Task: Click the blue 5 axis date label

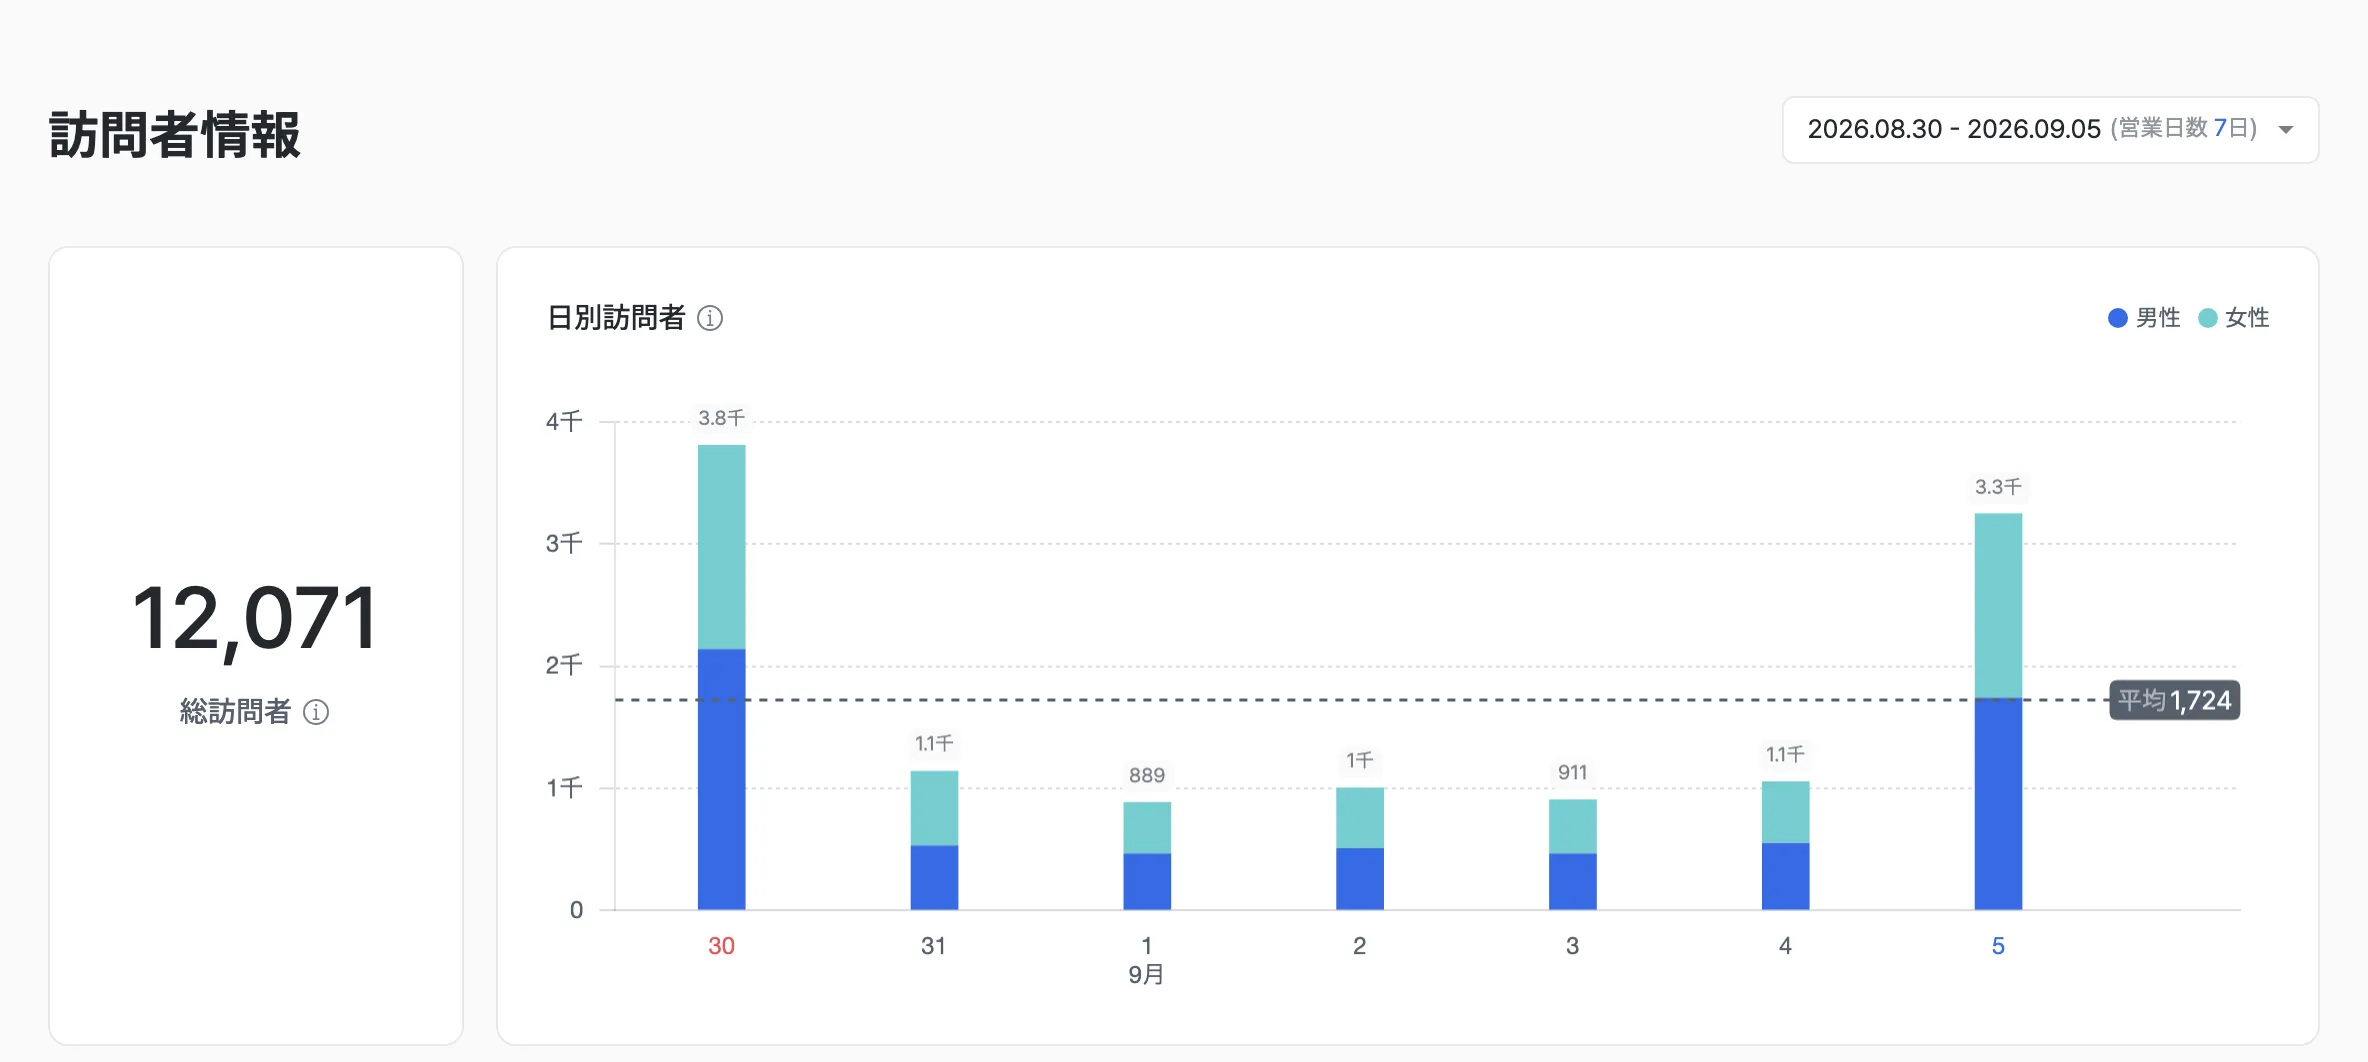Action: (1998, 946)
